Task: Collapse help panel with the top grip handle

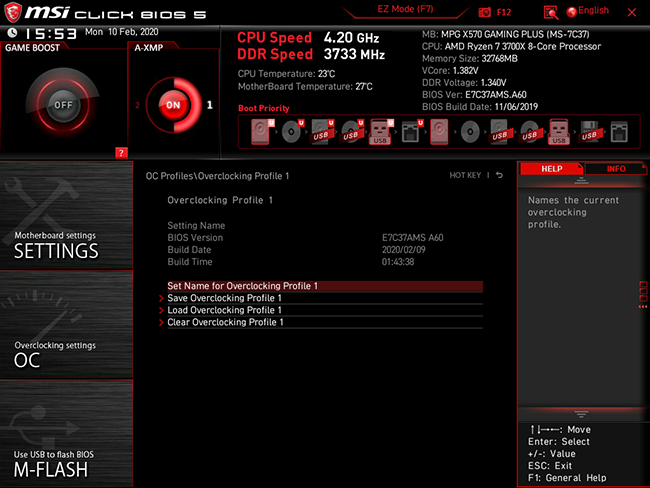Action: pos(581,181)
